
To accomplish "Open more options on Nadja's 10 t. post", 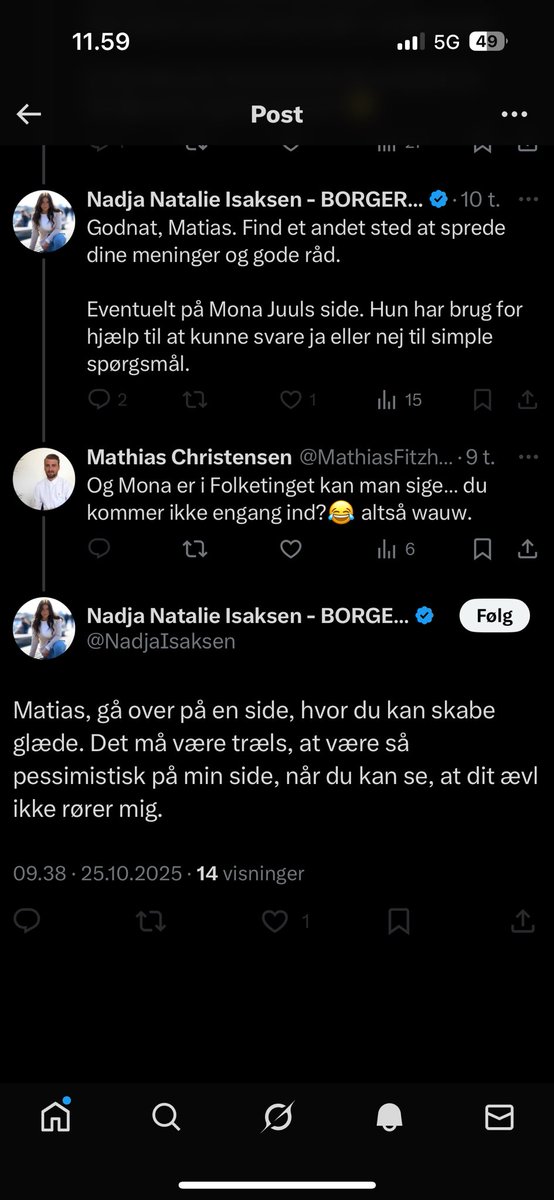I will click(527, 198).
